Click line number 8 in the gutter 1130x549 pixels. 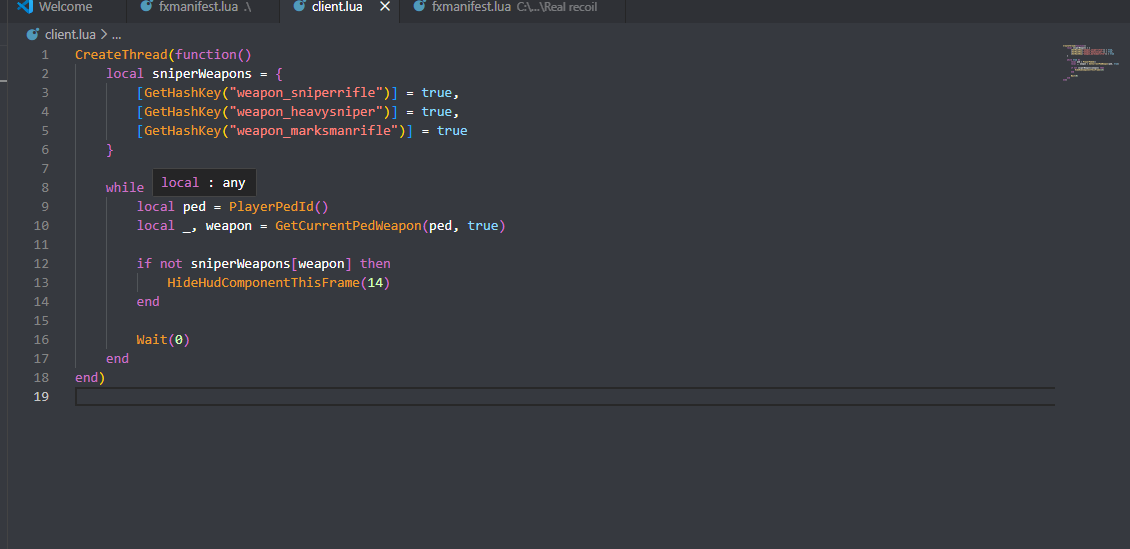point(44,188)
